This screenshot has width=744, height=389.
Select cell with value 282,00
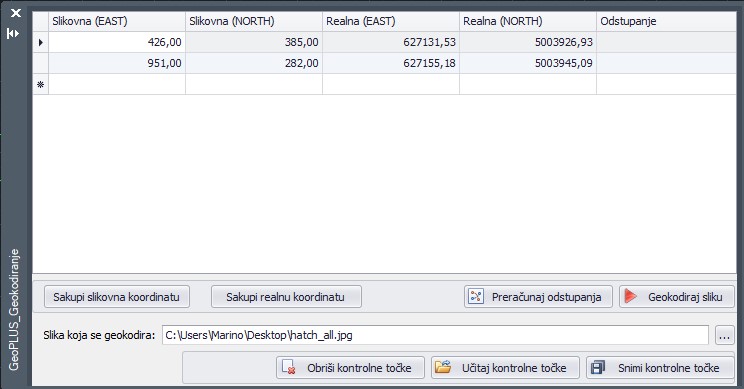(254, 63)
